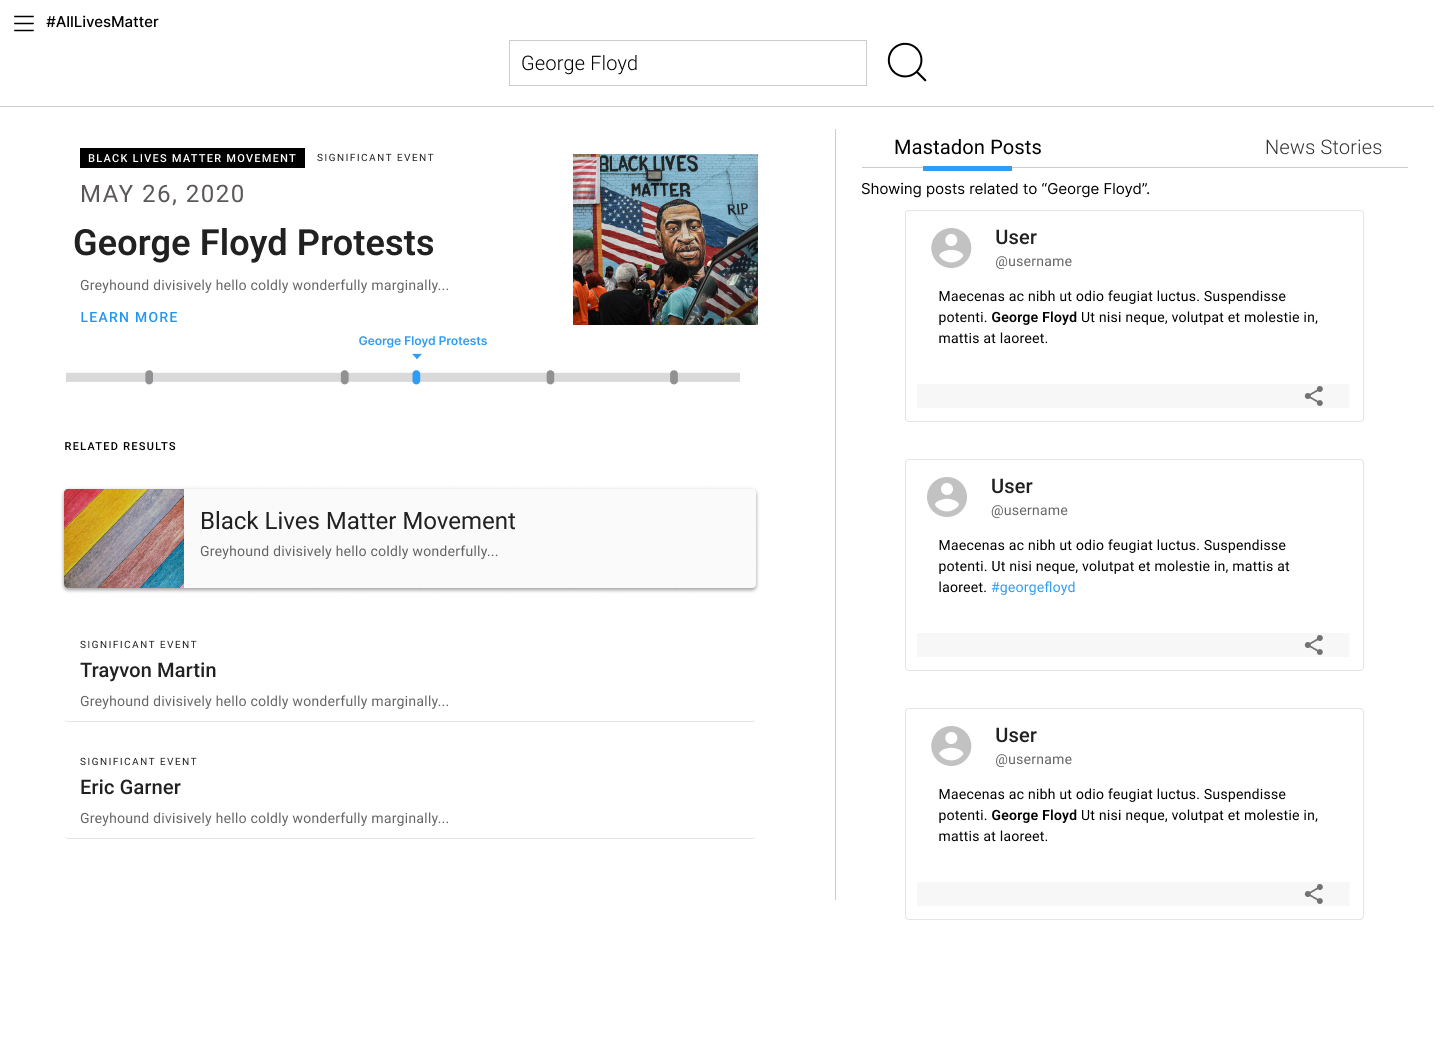Select the active blue timeline marker
This screenshot has width=1440, height=1042.
click(x=416, y=377)
